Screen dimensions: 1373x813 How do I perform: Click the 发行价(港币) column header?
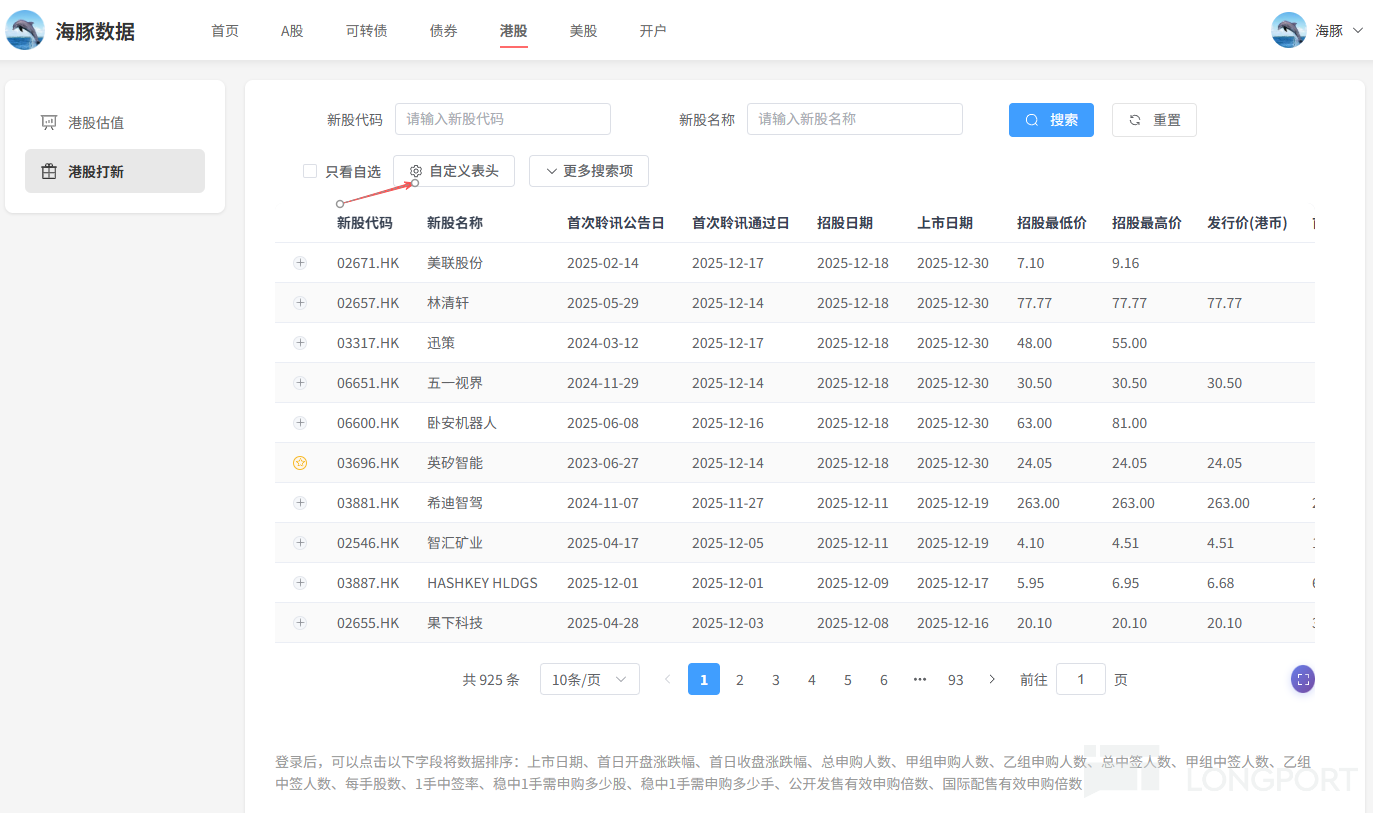click(x=1247, y=223)
